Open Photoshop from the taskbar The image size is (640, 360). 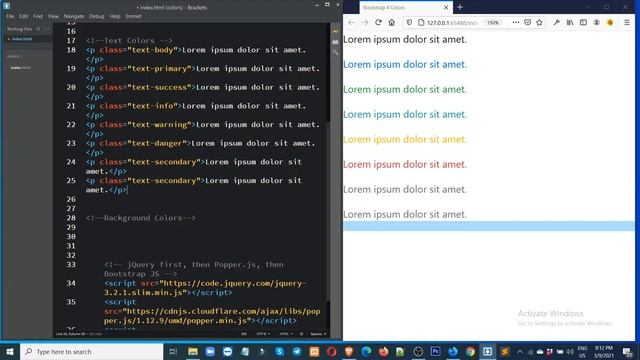click(436, 351)
